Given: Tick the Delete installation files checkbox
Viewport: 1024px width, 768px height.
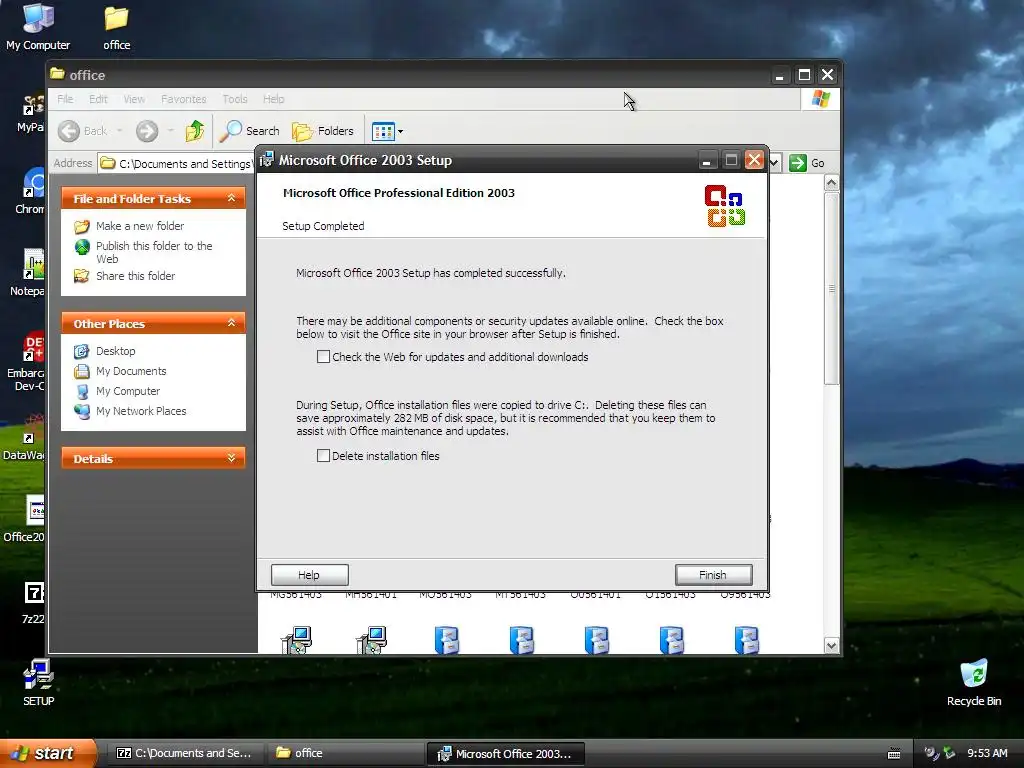Looking at the screenshot, I should 323,455.
